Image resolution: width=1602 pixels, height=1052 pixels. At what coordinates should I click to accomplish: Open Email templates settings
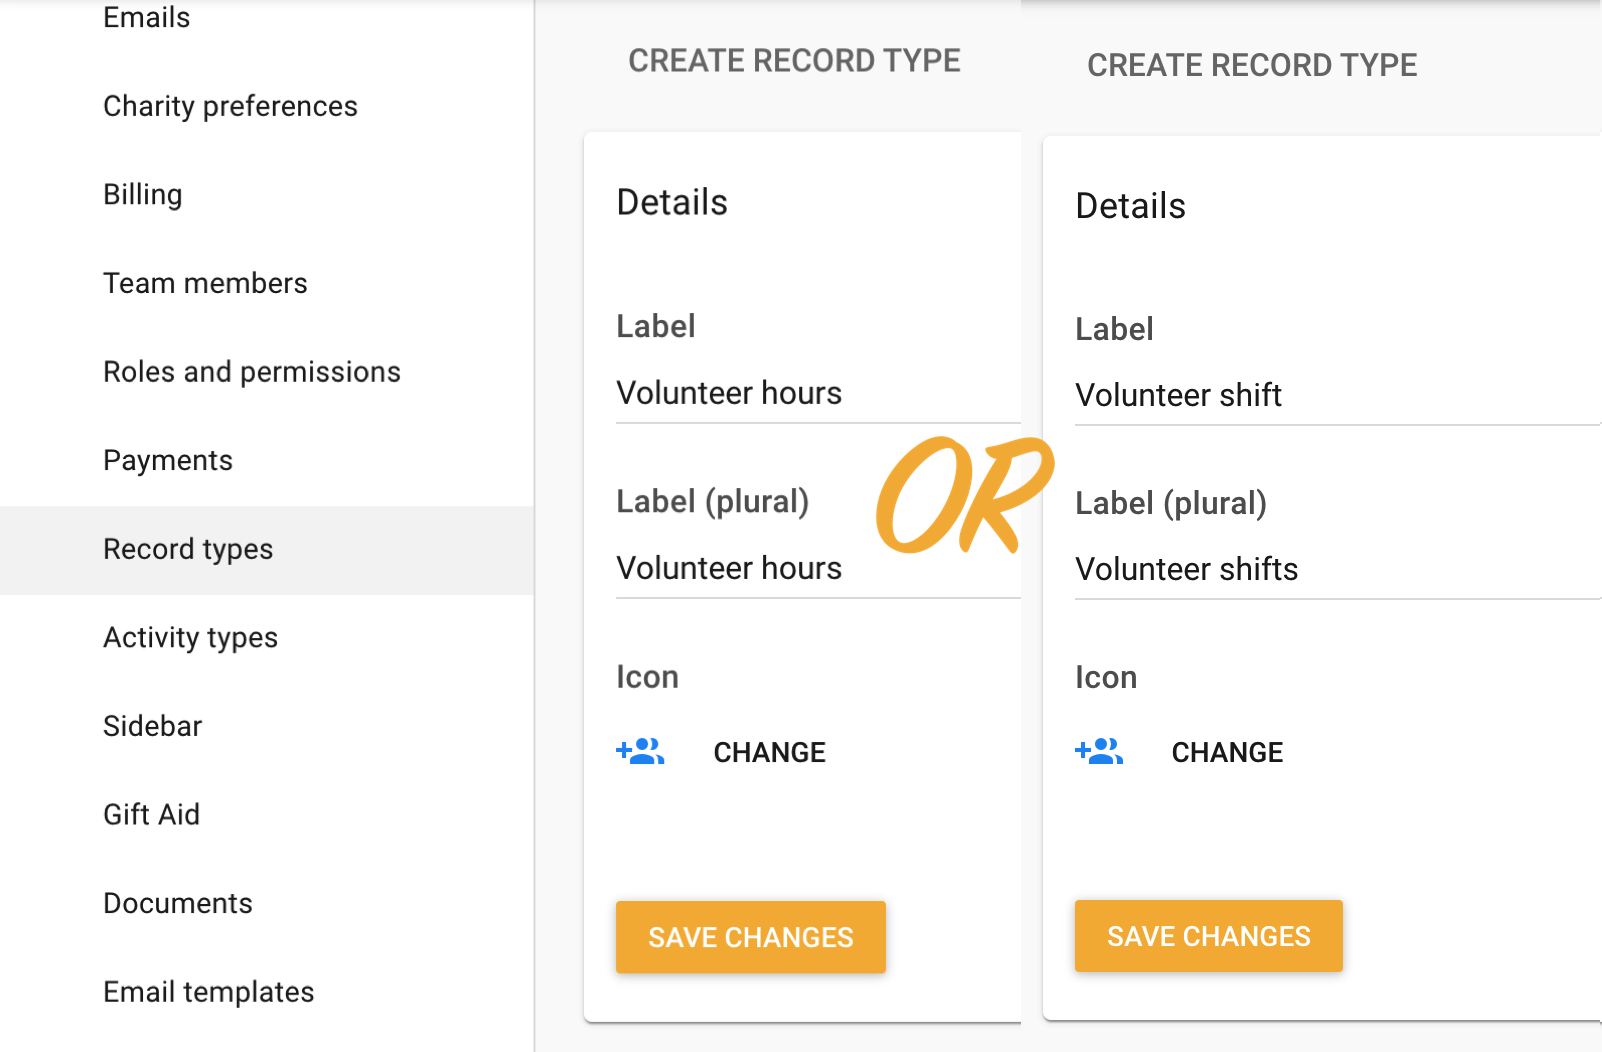(x=209, y=992)
